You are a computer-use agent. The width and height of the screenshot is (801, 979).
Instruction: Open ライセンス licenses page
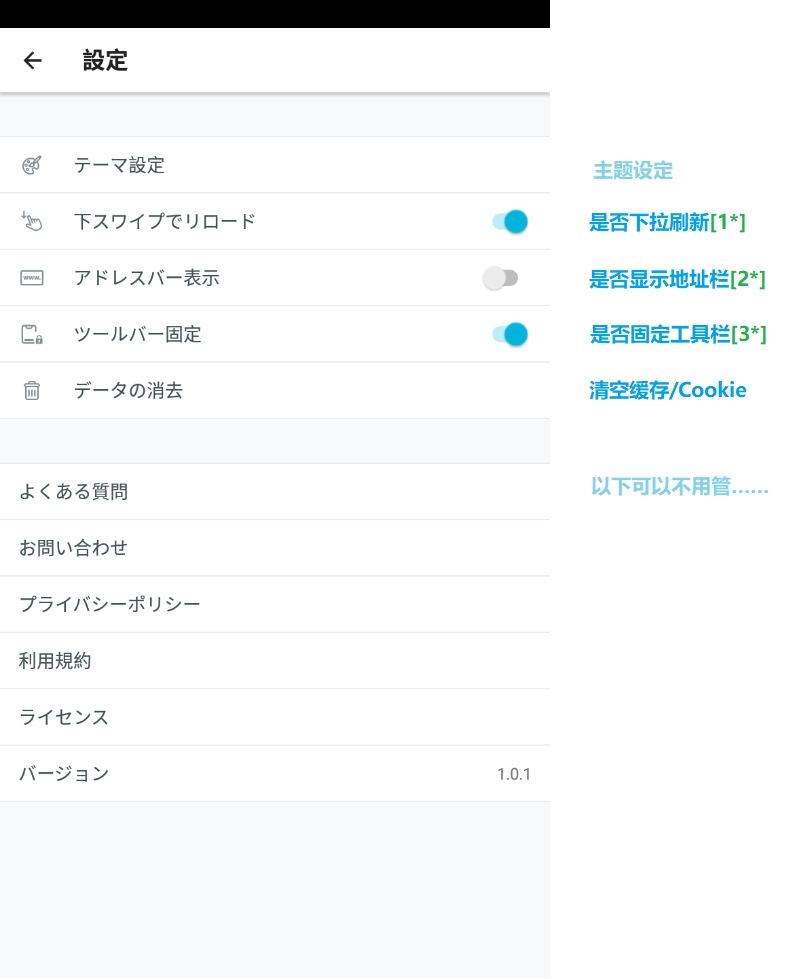point(64,717)
